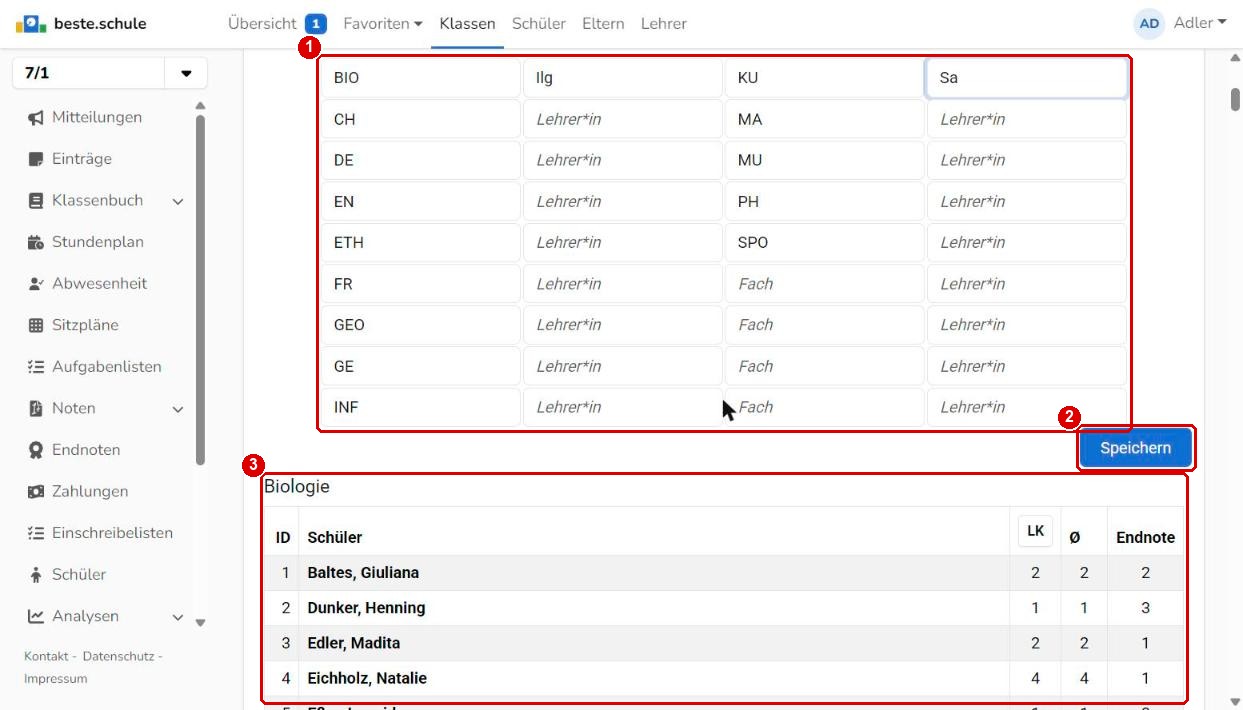The width and height of the screenshot is (1243, 710).
Task: Click the AD user avatar
Action: click(1150, 23)
